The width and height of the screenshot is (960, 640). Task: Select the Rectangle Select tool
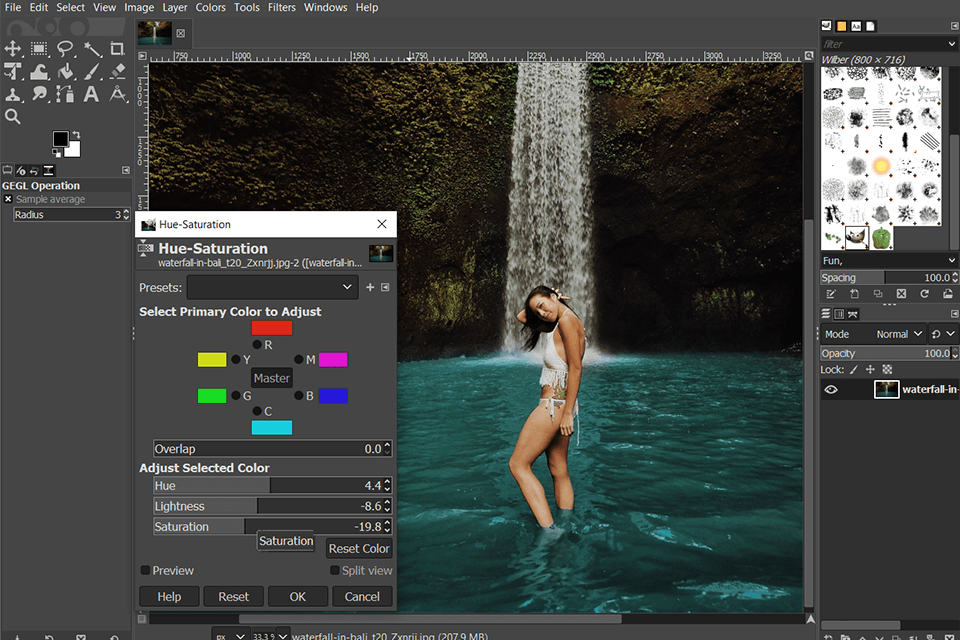coord(39,48)
